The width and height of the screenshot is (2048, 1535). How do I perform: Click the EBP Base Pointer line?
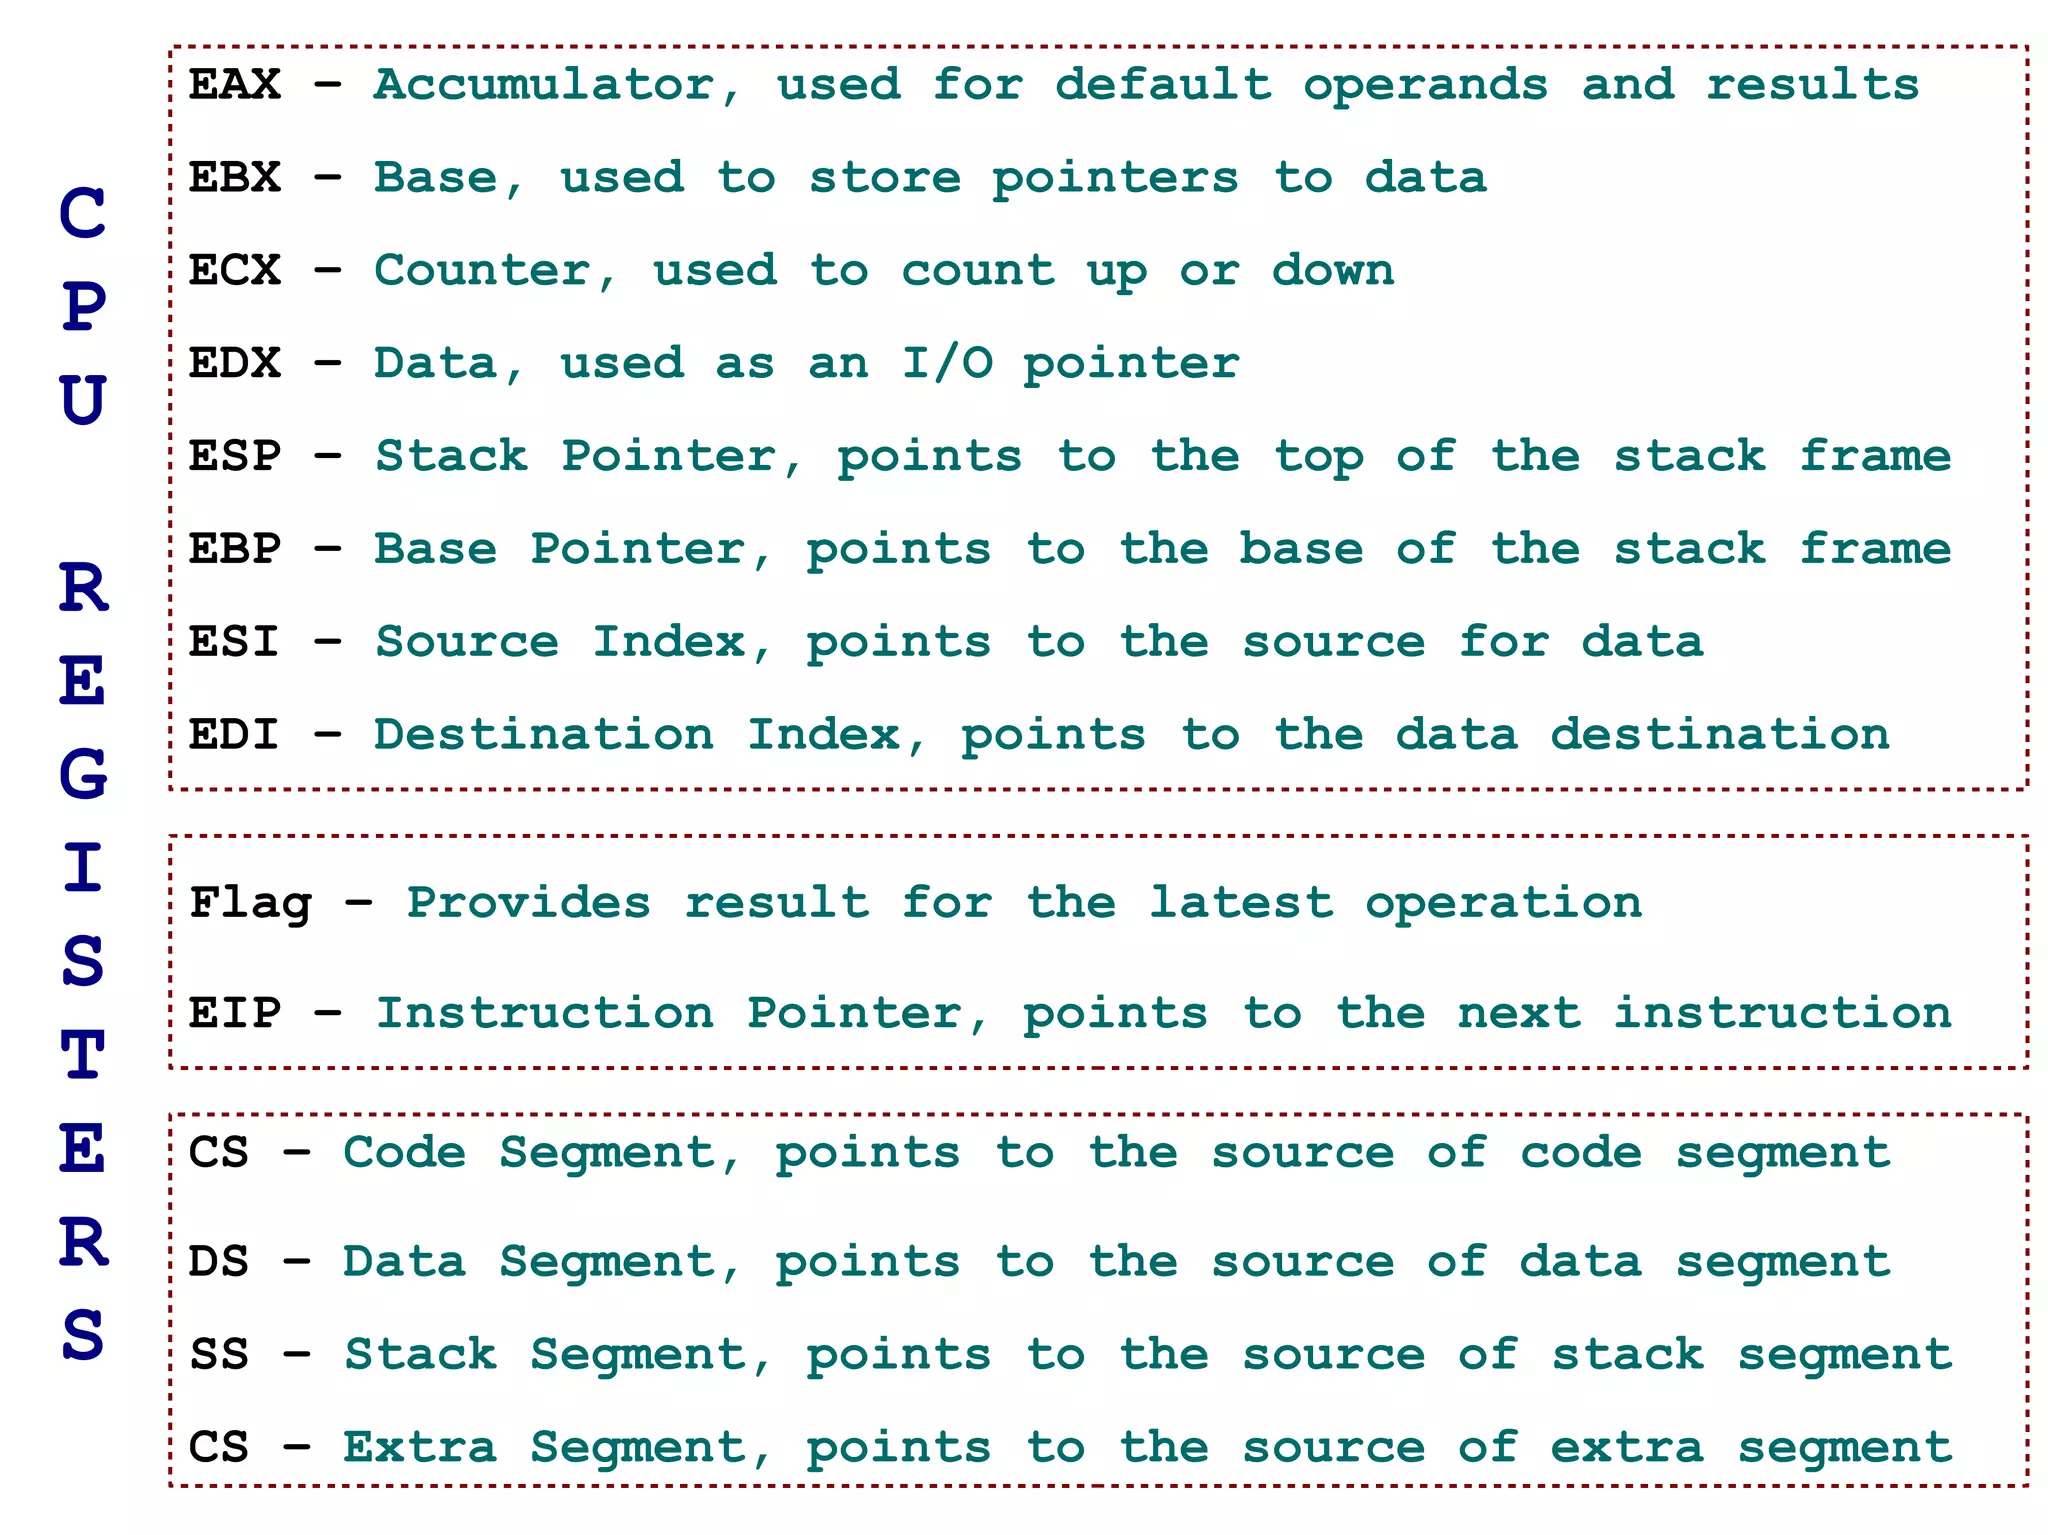(x=1070, y=550)
